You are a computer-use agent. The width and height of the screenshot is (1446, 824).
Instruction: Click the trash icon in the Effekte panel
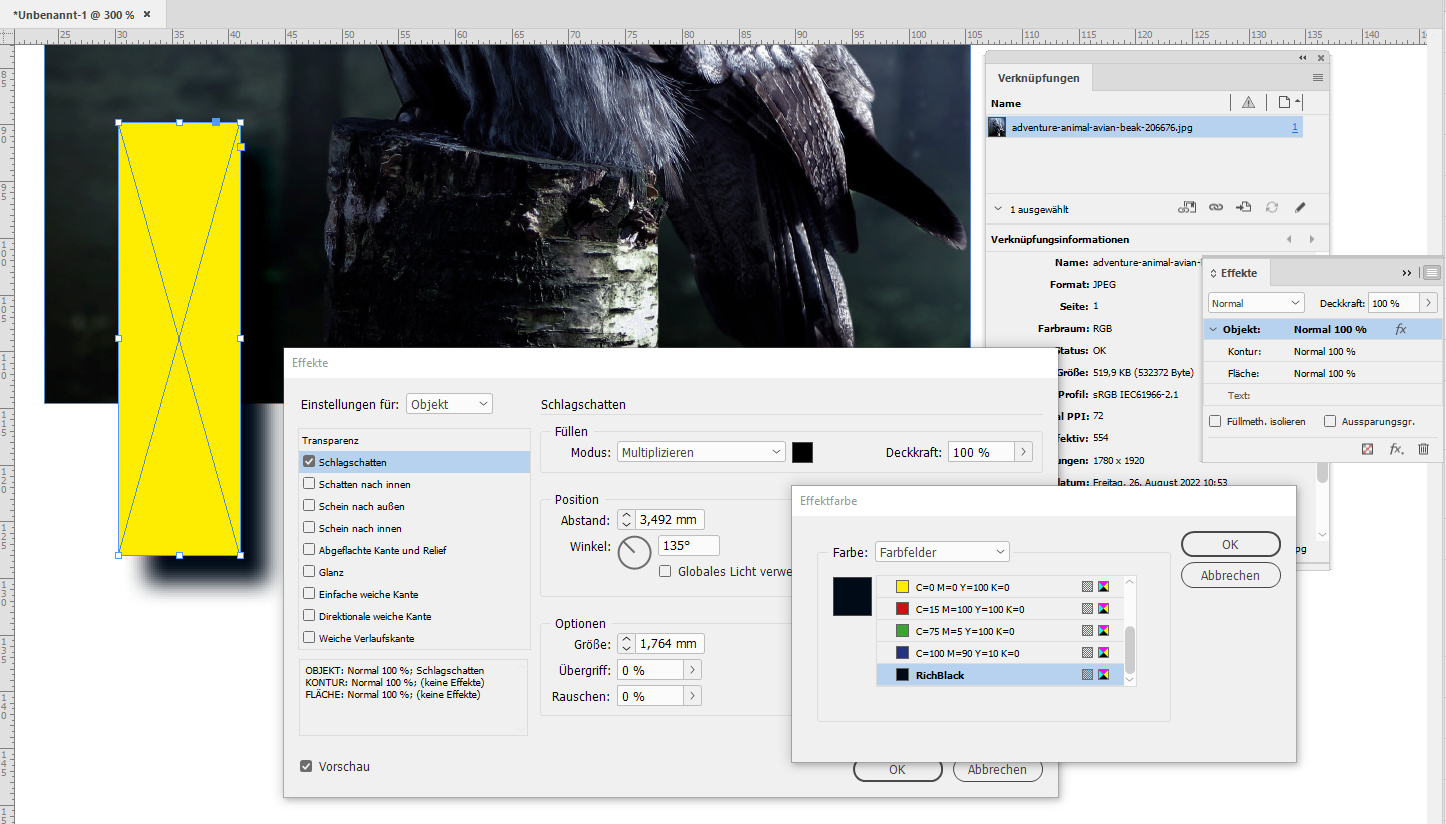coord(1423,449)
